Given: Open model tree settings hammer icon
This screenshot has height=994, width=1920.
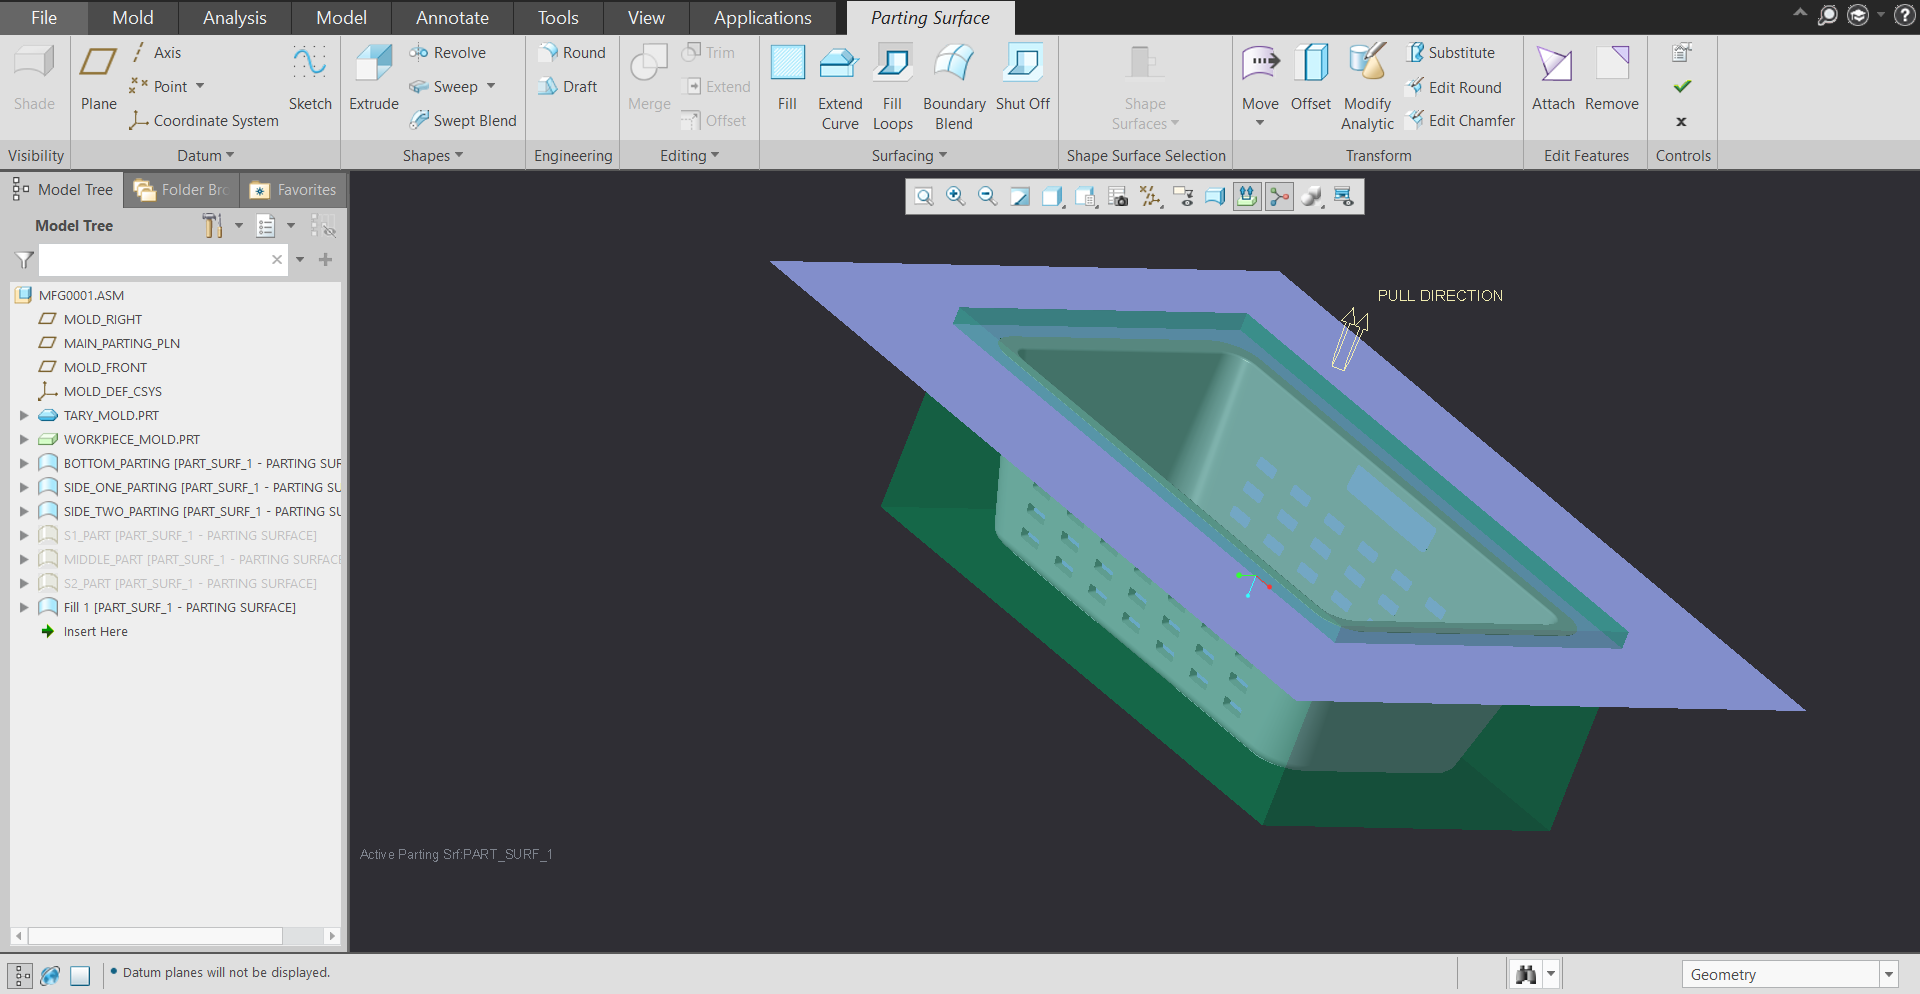Looking at the screenshot, I should [212, 226].
